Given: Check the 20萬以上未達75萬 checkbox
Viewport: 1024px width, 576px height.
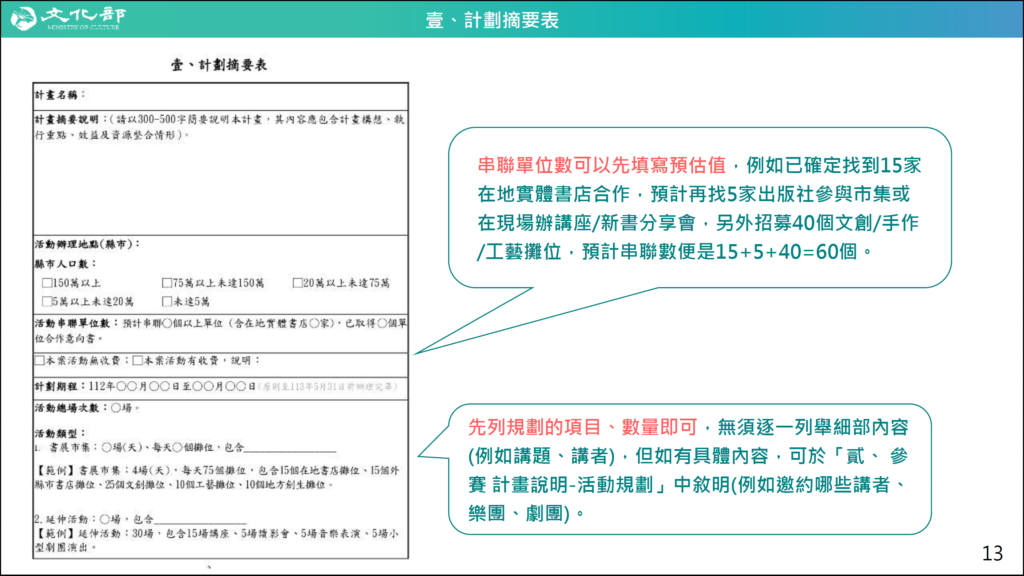Looking at the screenshot, I should tap(297, 283).
